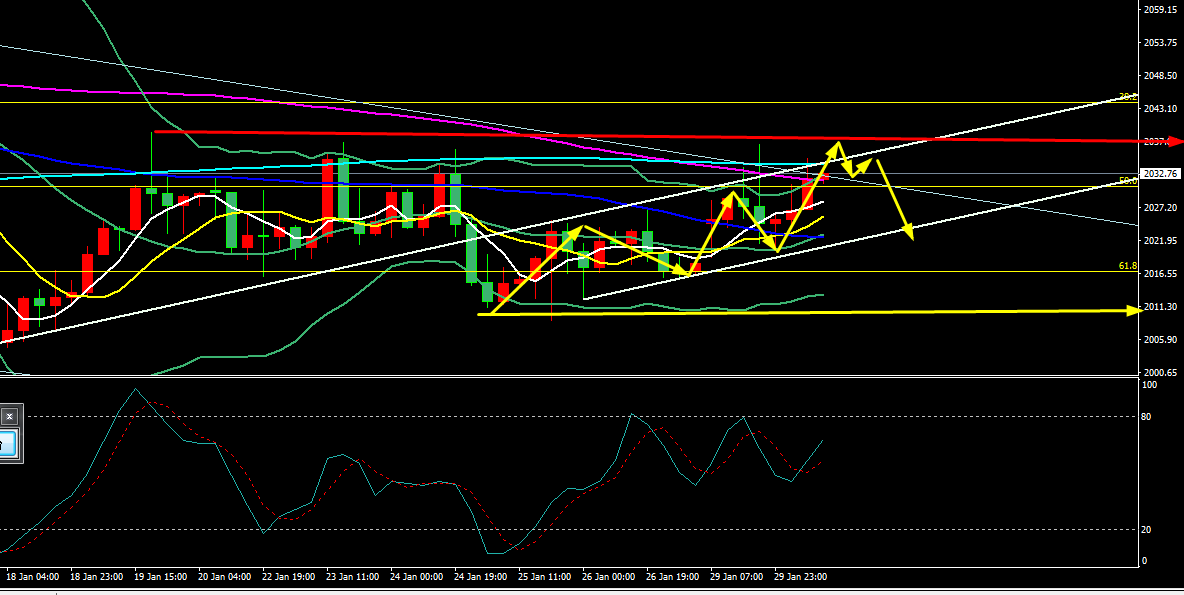This screenshot has height=595, width=1184.
Task: Click the 2000.65 price on the scale
Action: tap(1160, 372)
